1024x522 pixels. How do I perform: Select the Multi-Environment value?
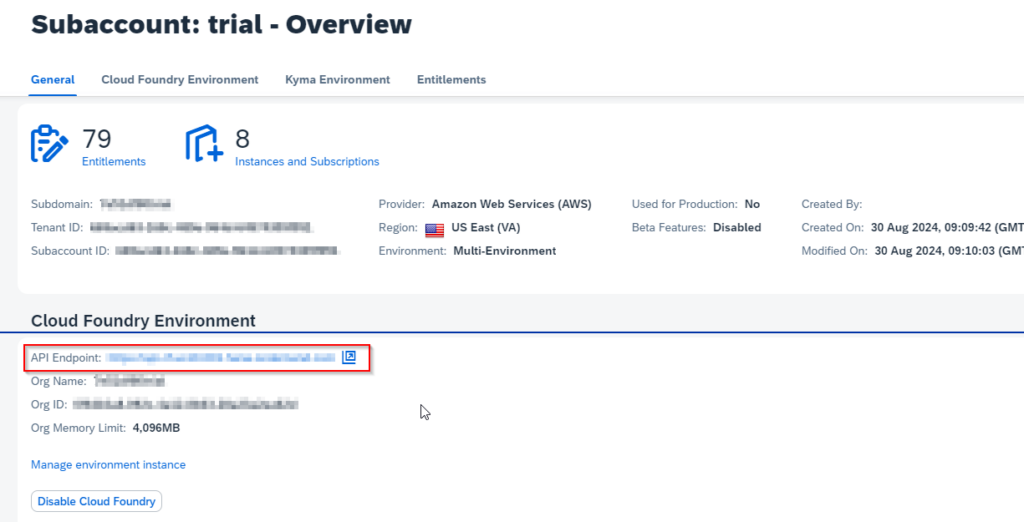tap(505, 251)
